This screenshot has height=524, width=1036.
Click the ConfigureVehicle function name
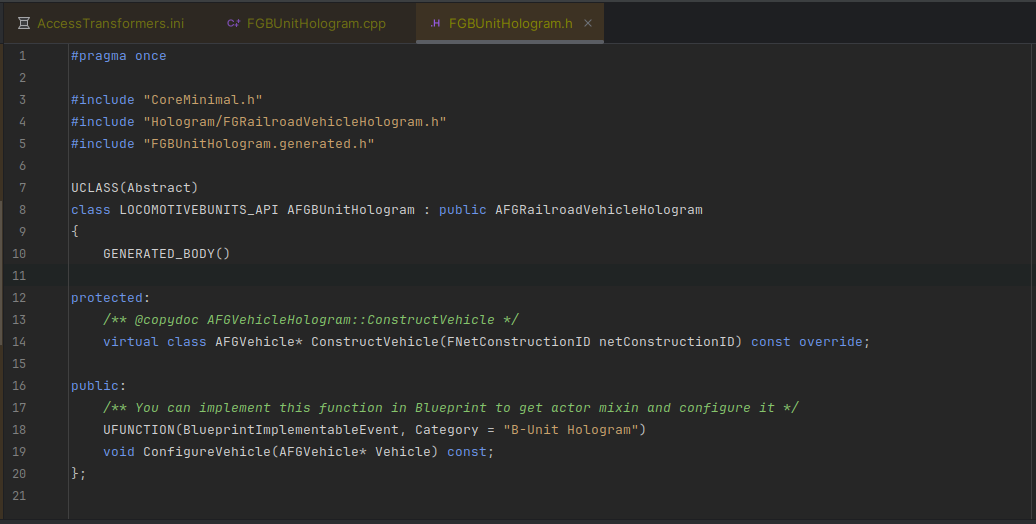207,452
